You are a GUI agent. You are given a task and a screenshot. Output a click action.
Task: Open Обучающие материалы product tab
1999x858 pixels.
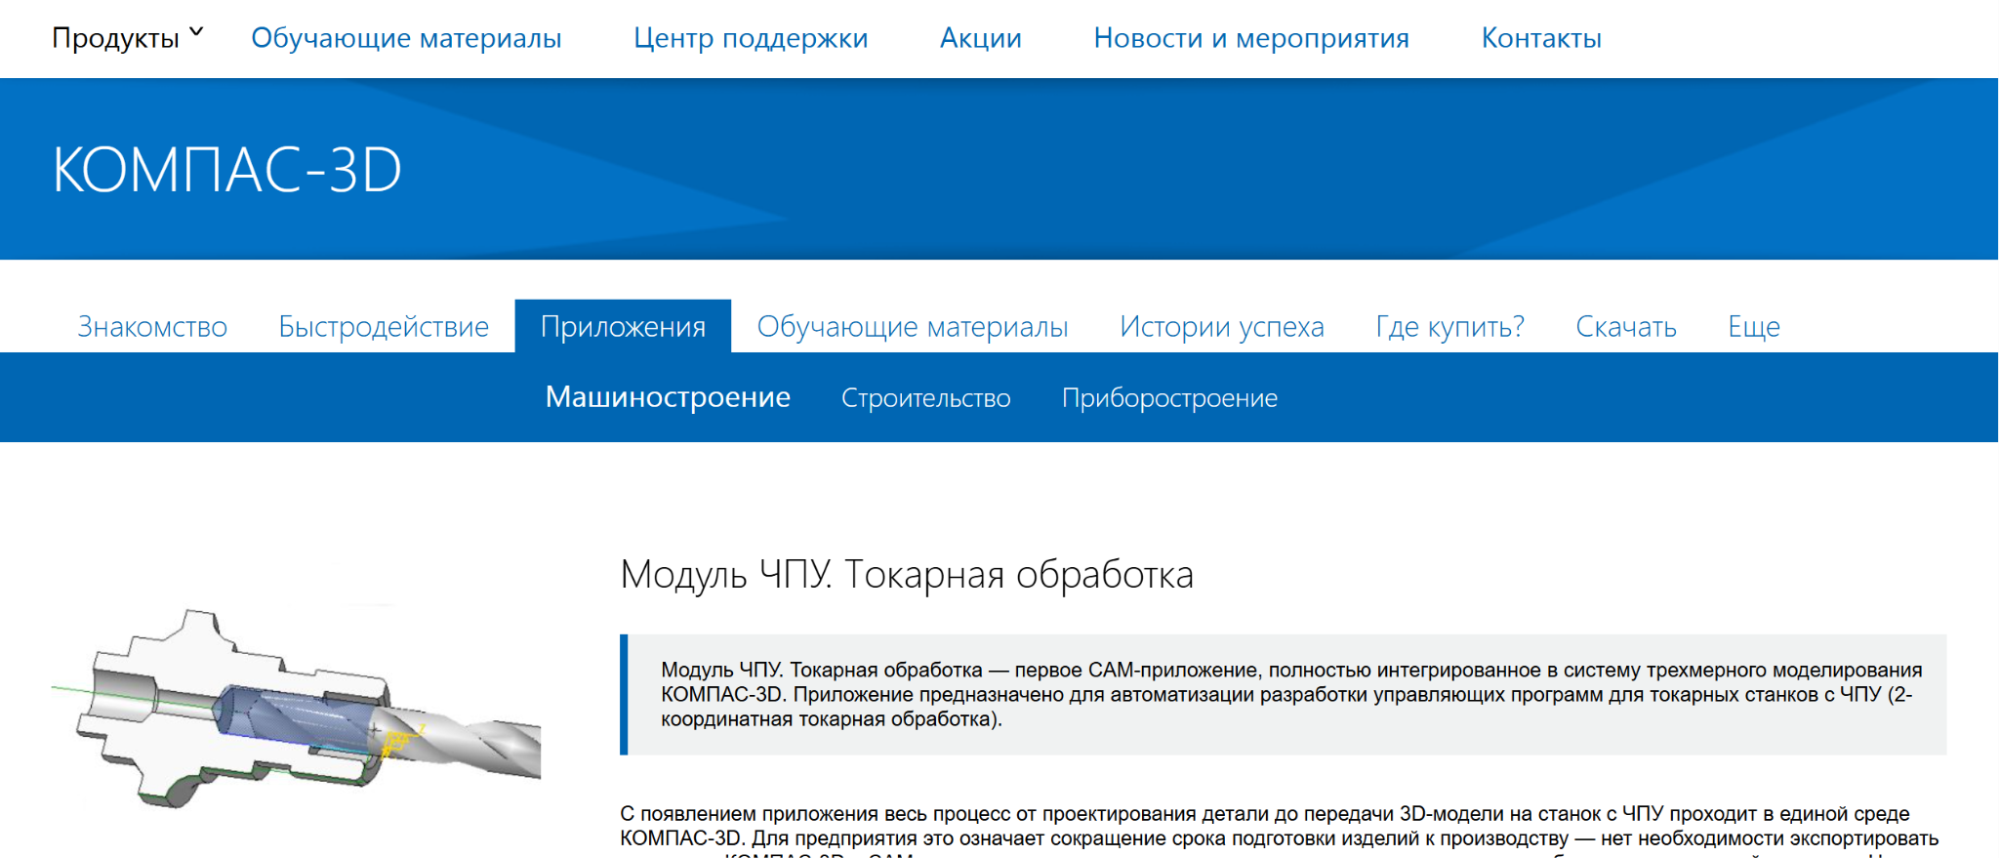click(x=912, y=327)
